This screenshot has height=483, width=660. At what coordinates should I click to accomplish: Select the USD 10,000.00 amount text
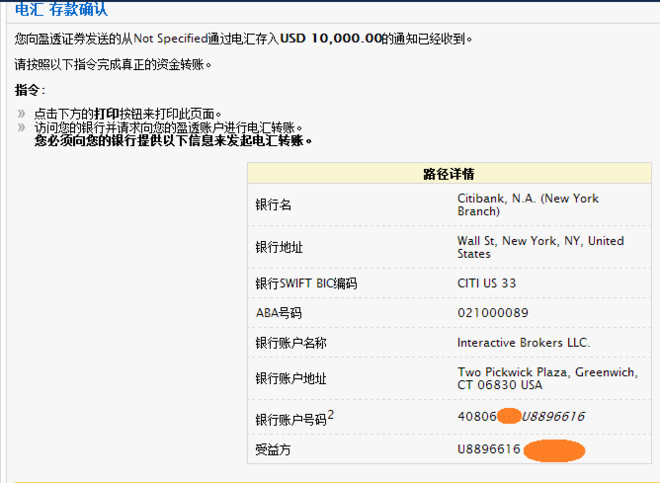tap(331, 39)
